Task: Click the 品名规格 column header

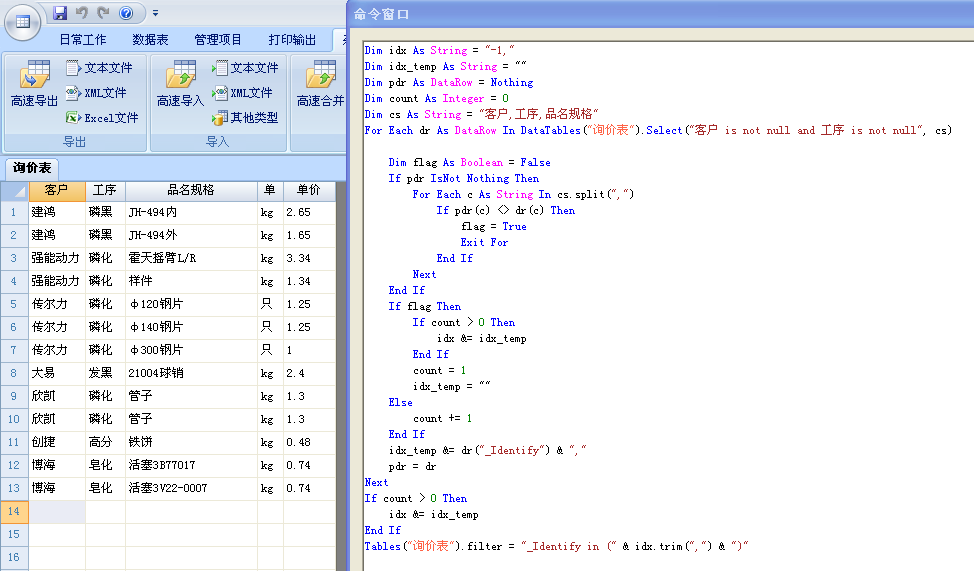Action: [x=191, y=190]
